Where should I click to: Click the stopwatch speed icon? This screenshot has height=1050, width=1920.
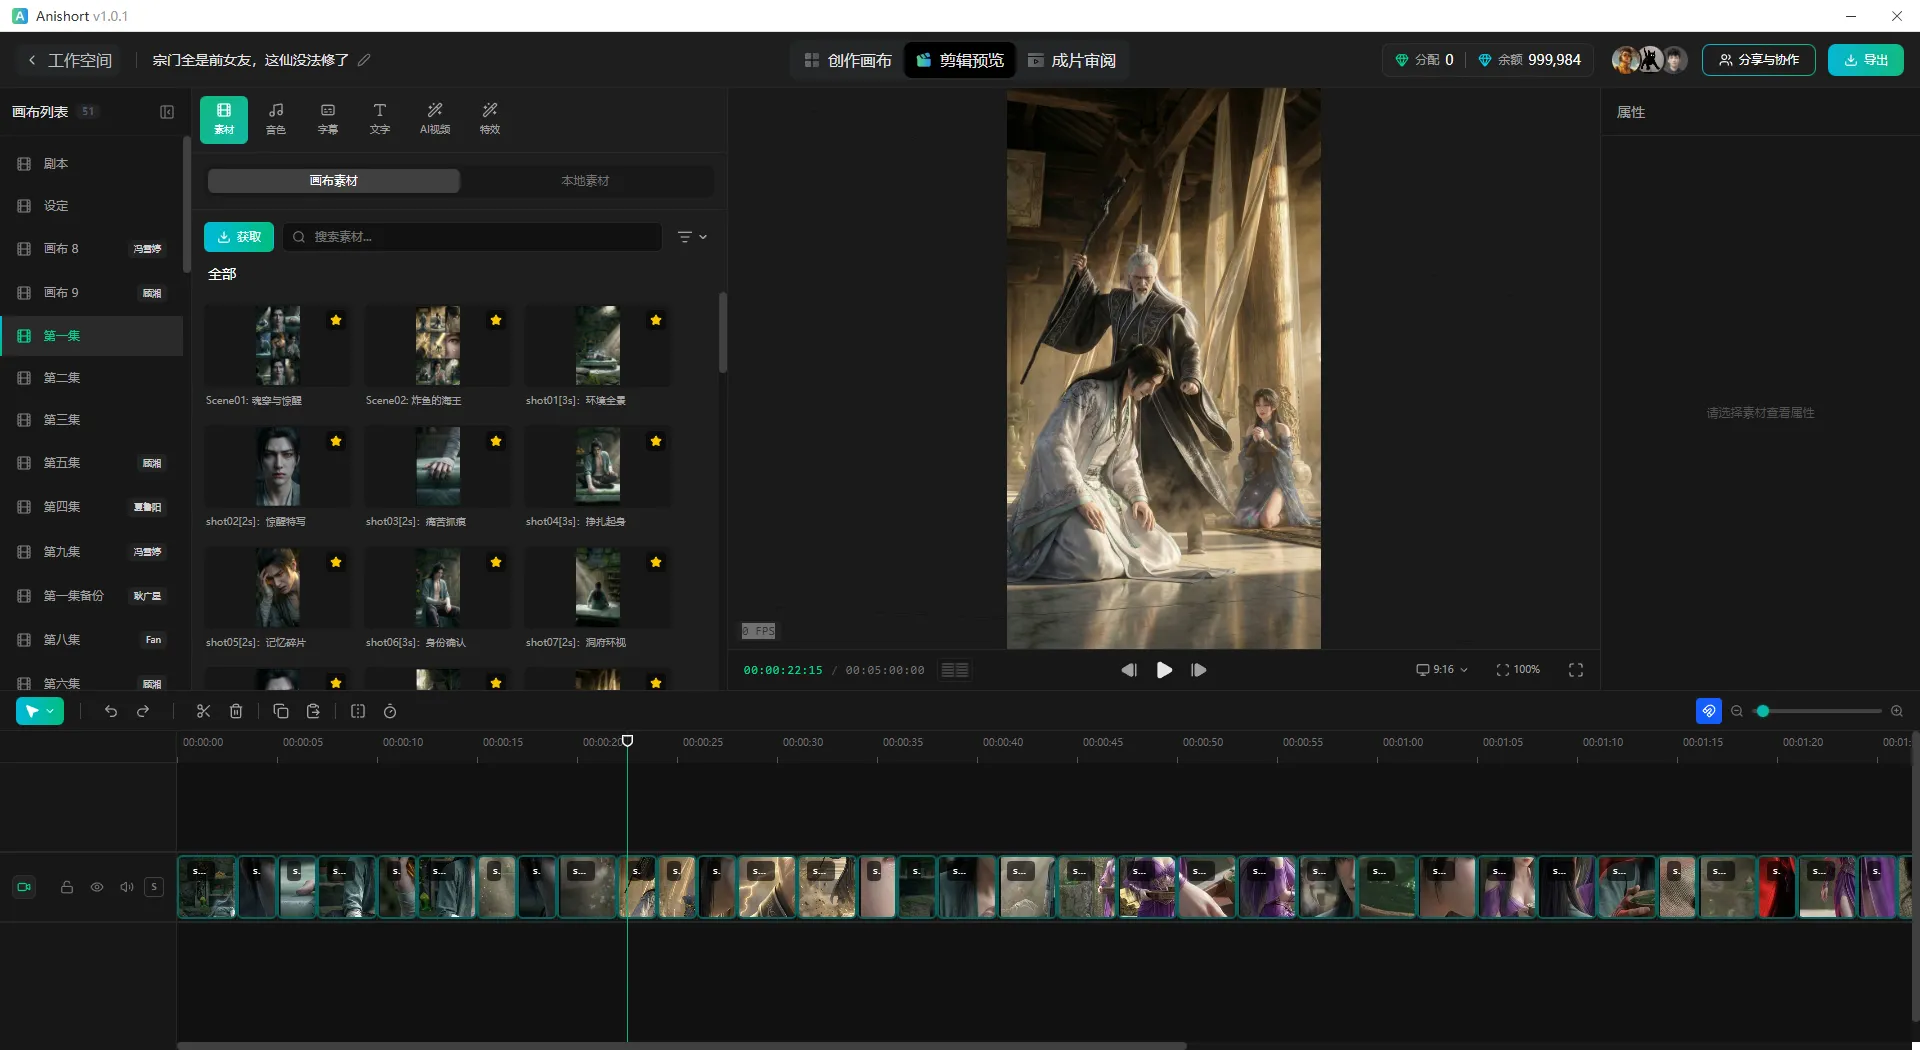(x=390, y=711)
